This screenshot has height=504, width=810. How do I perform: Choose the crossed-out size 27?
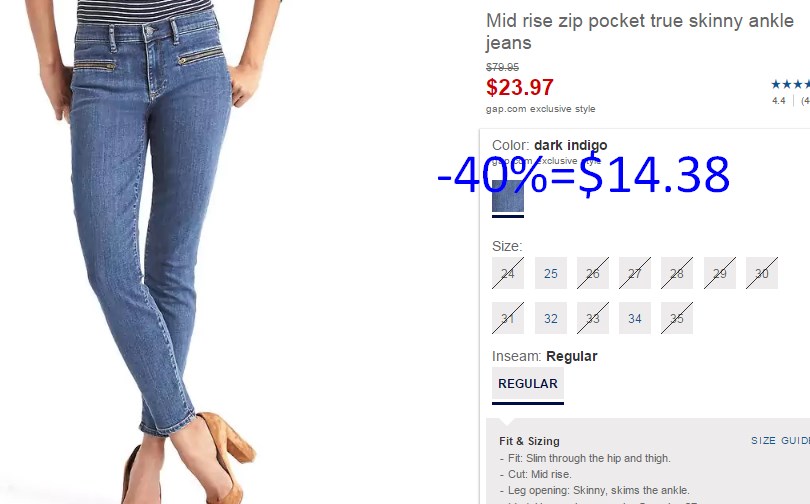635,273
